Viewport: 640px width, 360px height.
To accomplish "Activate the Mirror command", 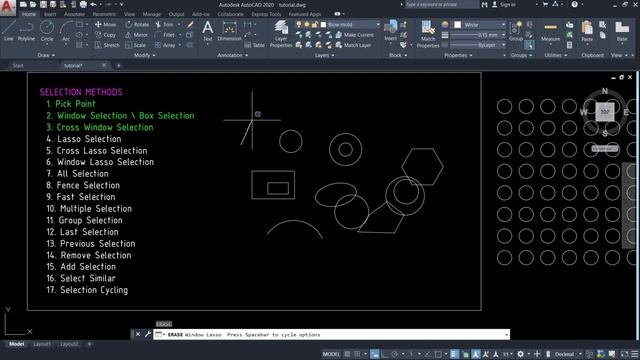I will coord(137,35).
